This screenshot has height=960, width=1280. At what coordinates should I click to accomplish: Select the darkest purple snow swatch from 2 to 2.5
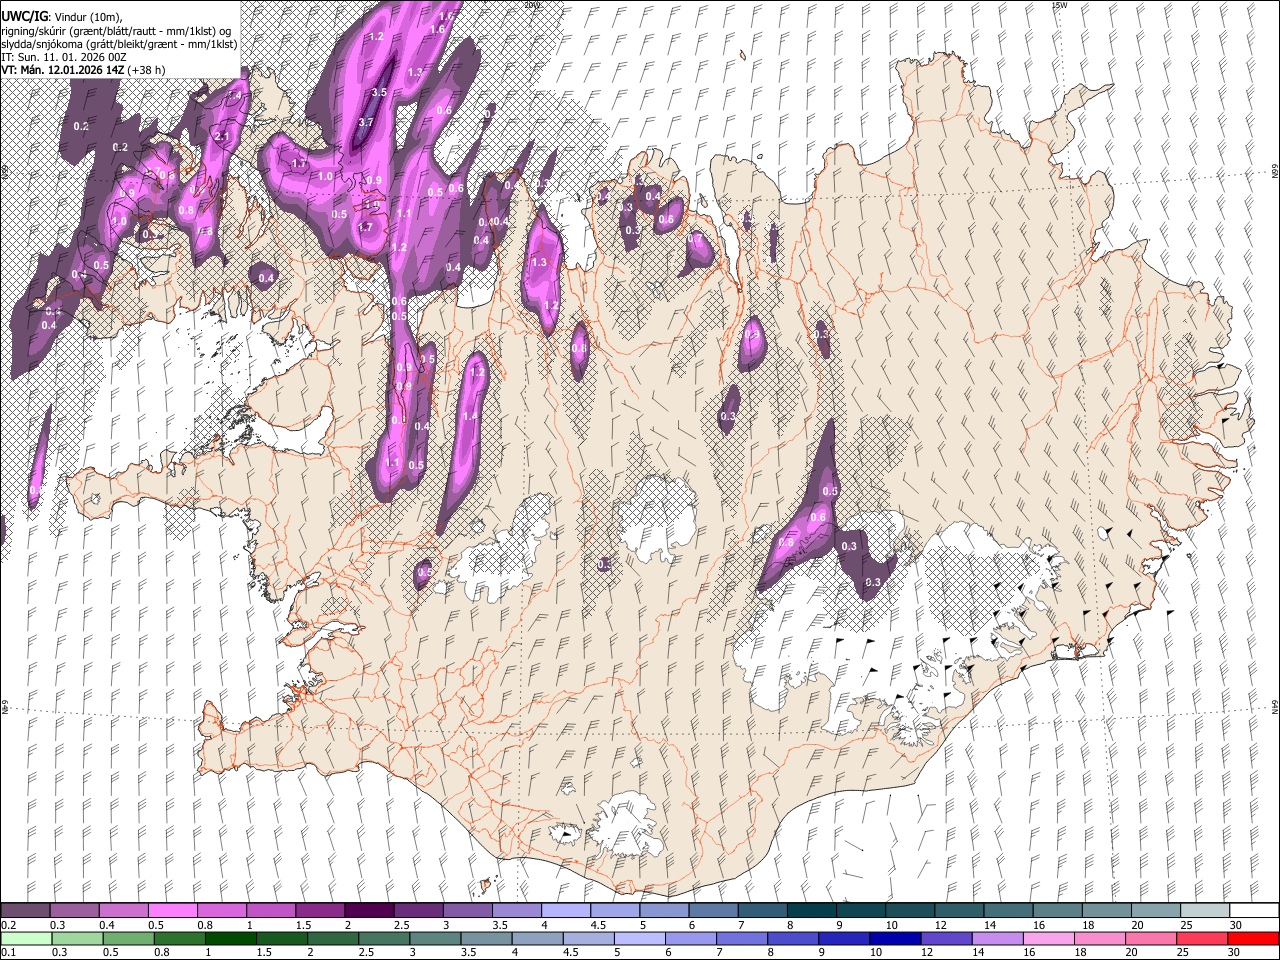[x=368, y=910]
